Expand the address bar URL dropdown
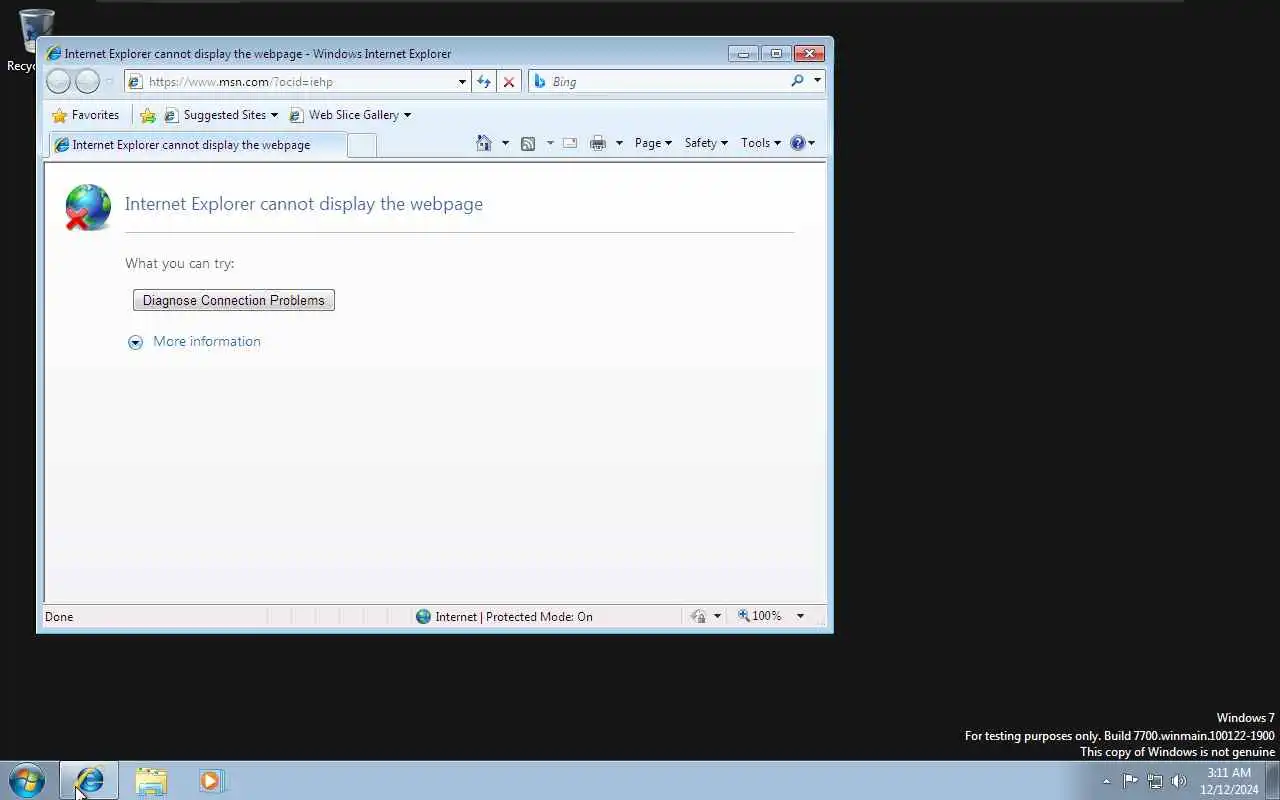This screenshot has width=1280, height=800. point(462,82)
